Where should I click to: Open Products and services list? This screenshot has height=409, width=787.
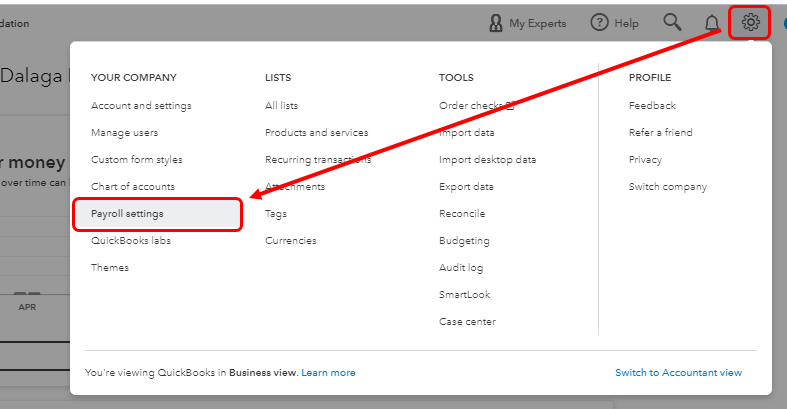(x=316, y=133)
